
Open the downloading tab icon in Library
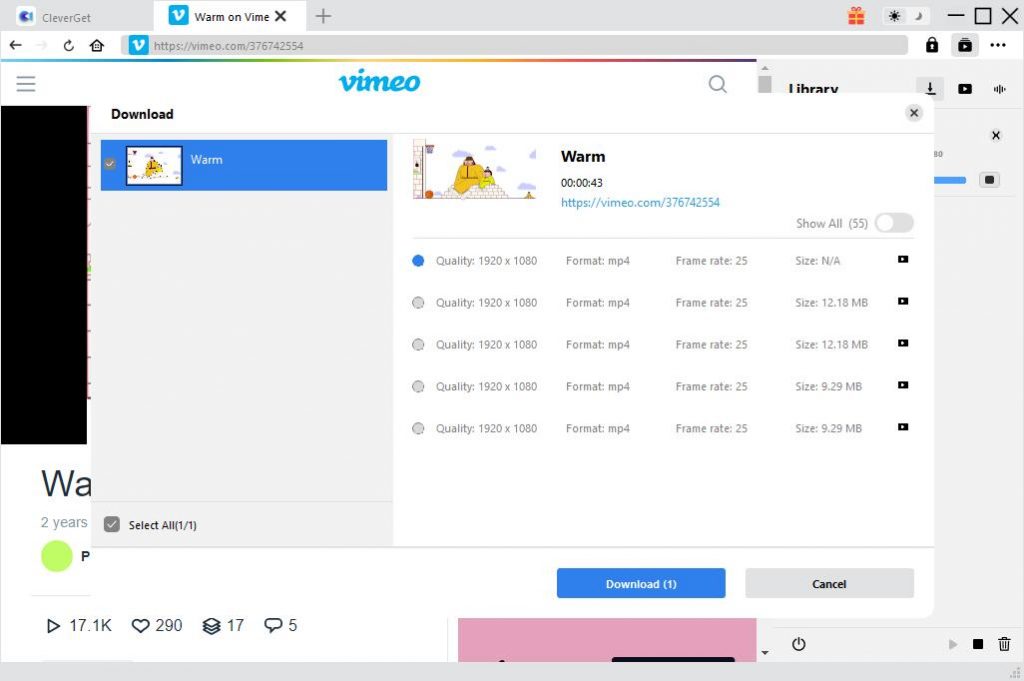[x=930, y=88]
